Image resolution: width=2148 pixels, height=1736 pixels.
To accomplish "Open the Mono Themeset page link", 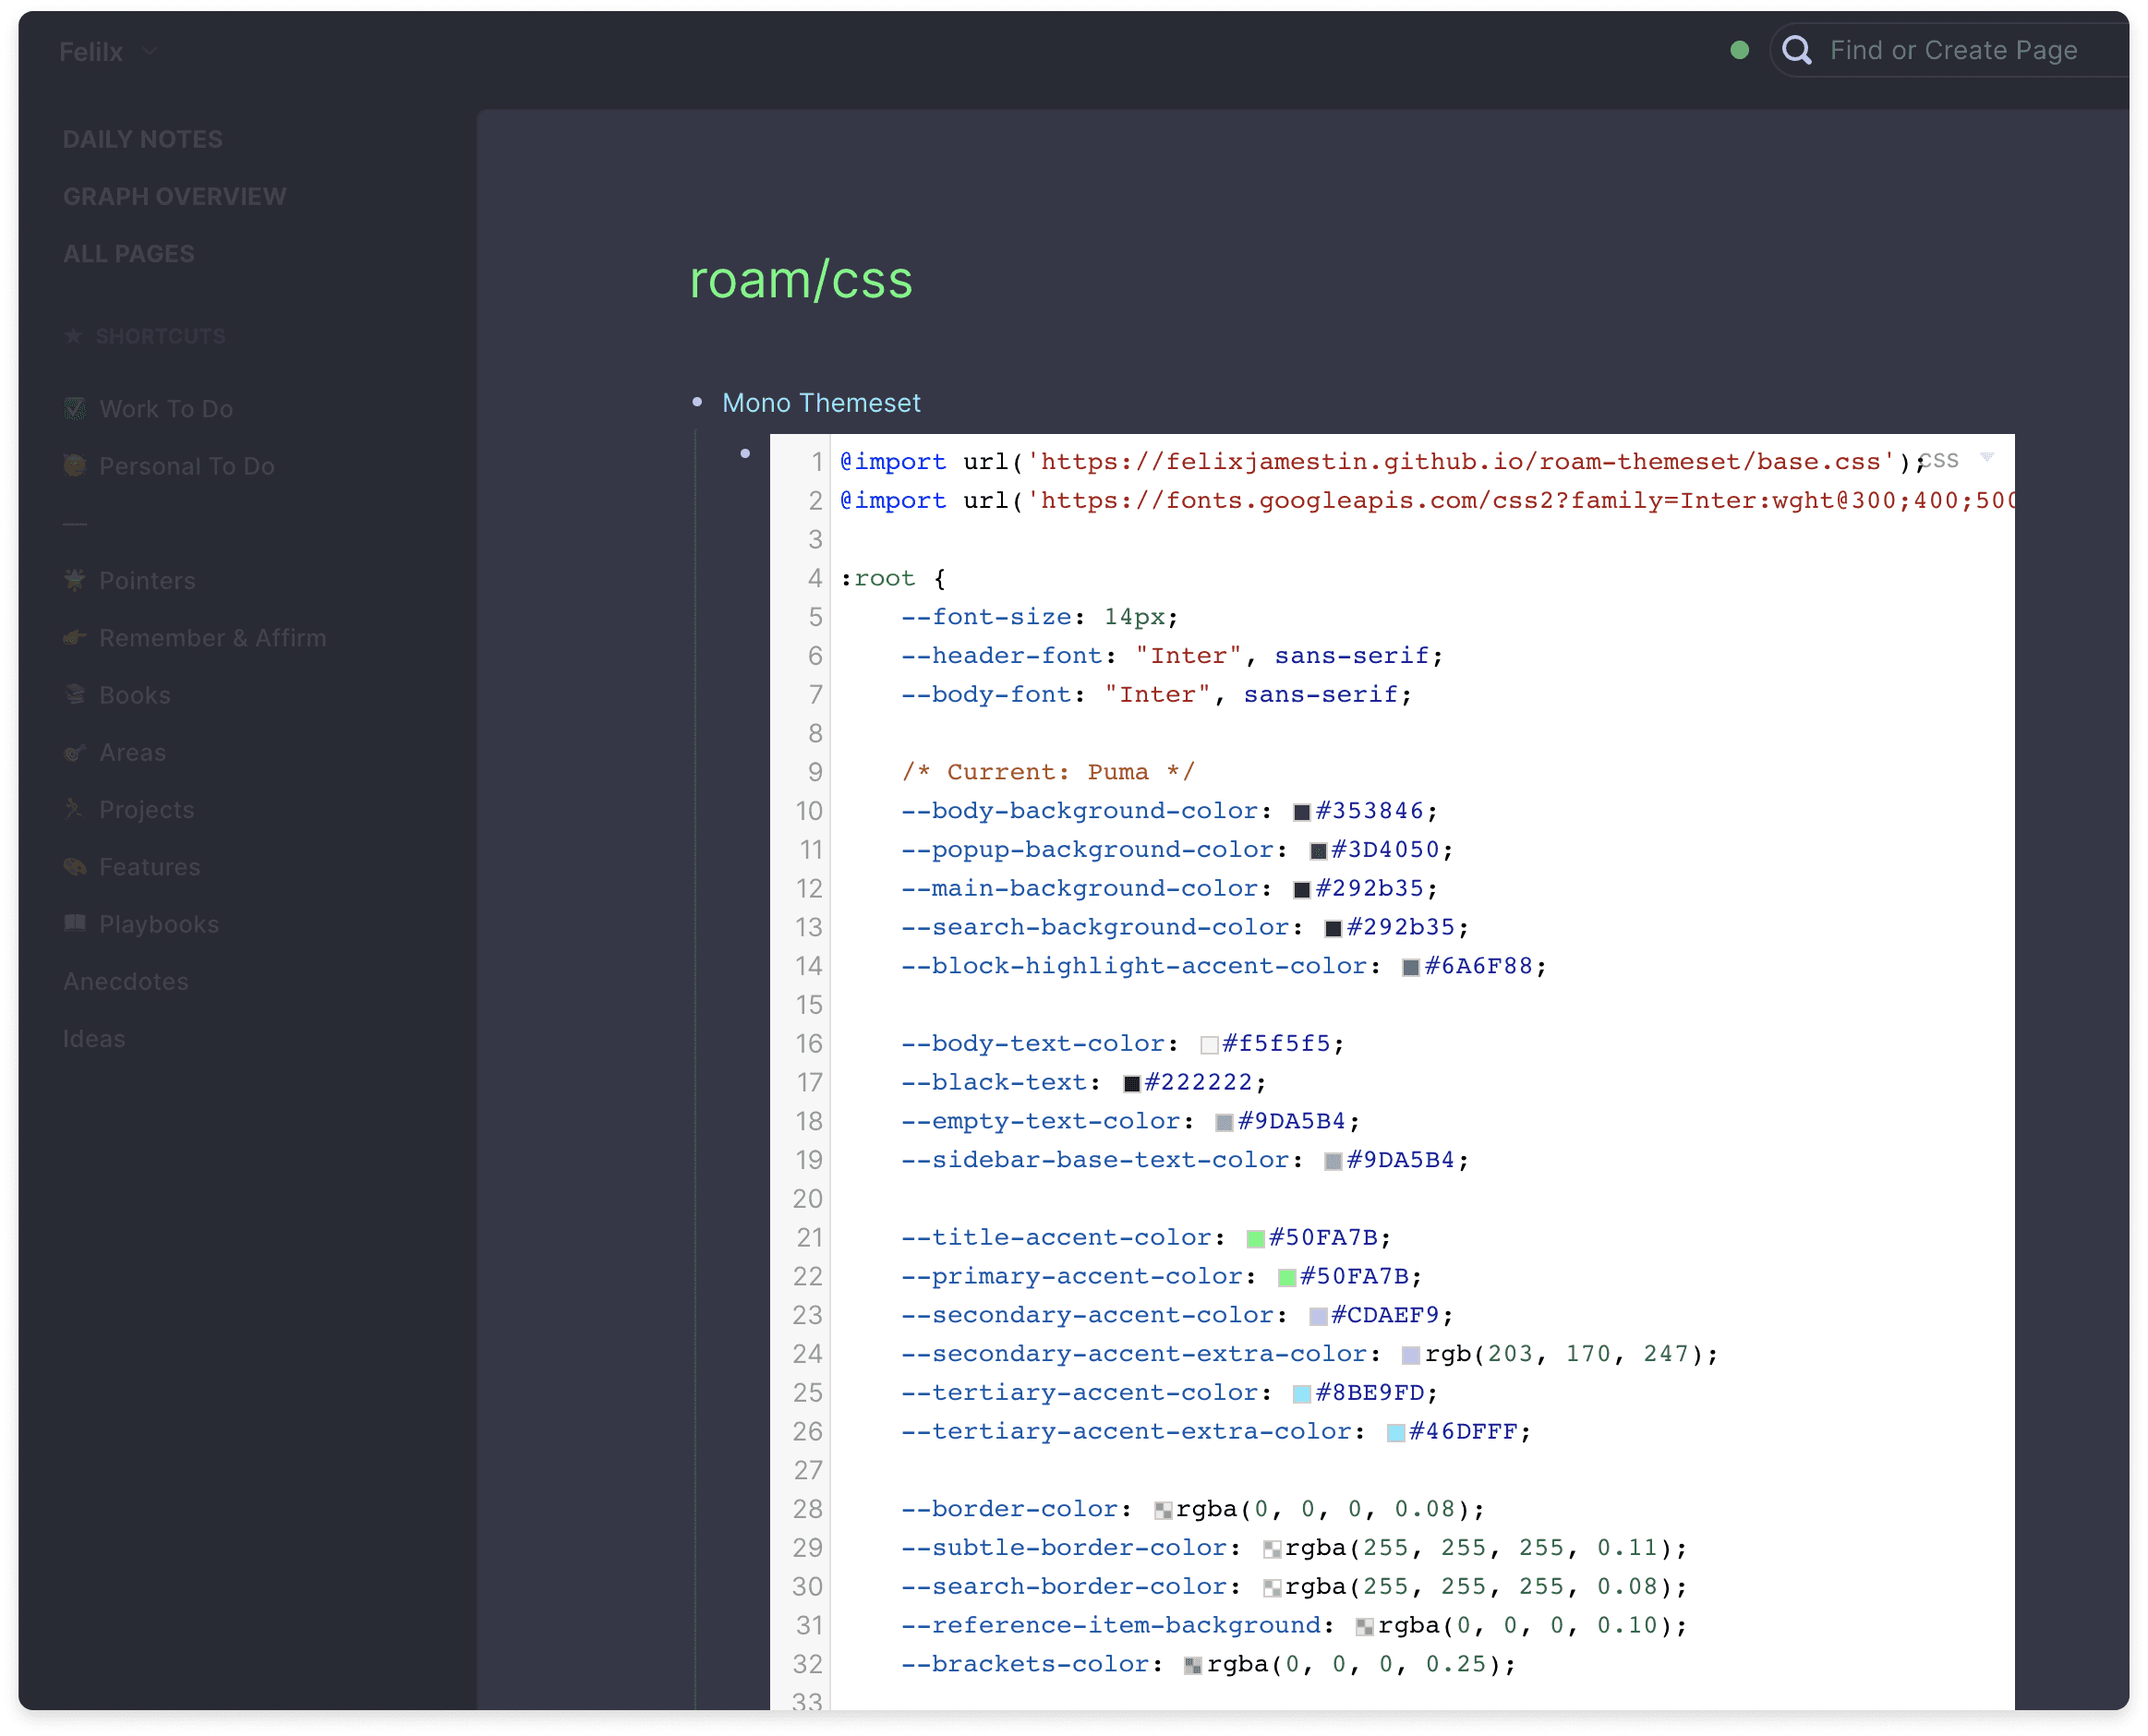I will (820, 402).
